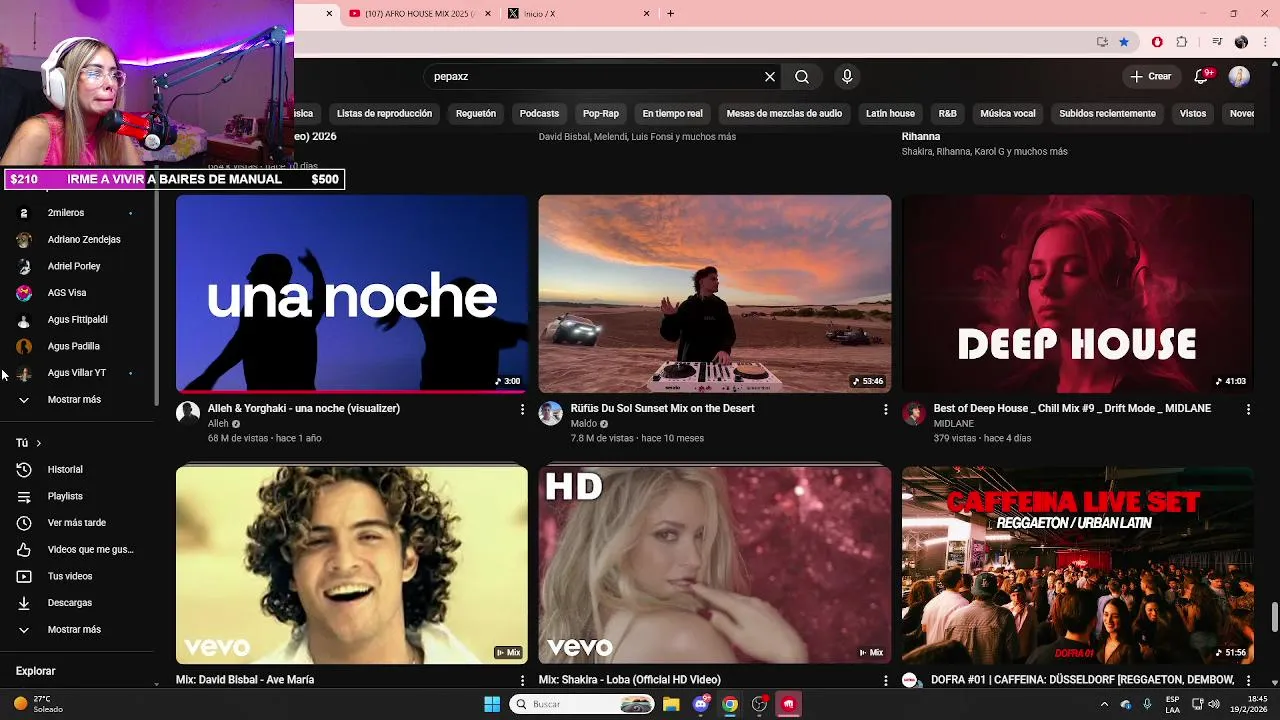Select the En tiempo real chip

click(672, 113)
